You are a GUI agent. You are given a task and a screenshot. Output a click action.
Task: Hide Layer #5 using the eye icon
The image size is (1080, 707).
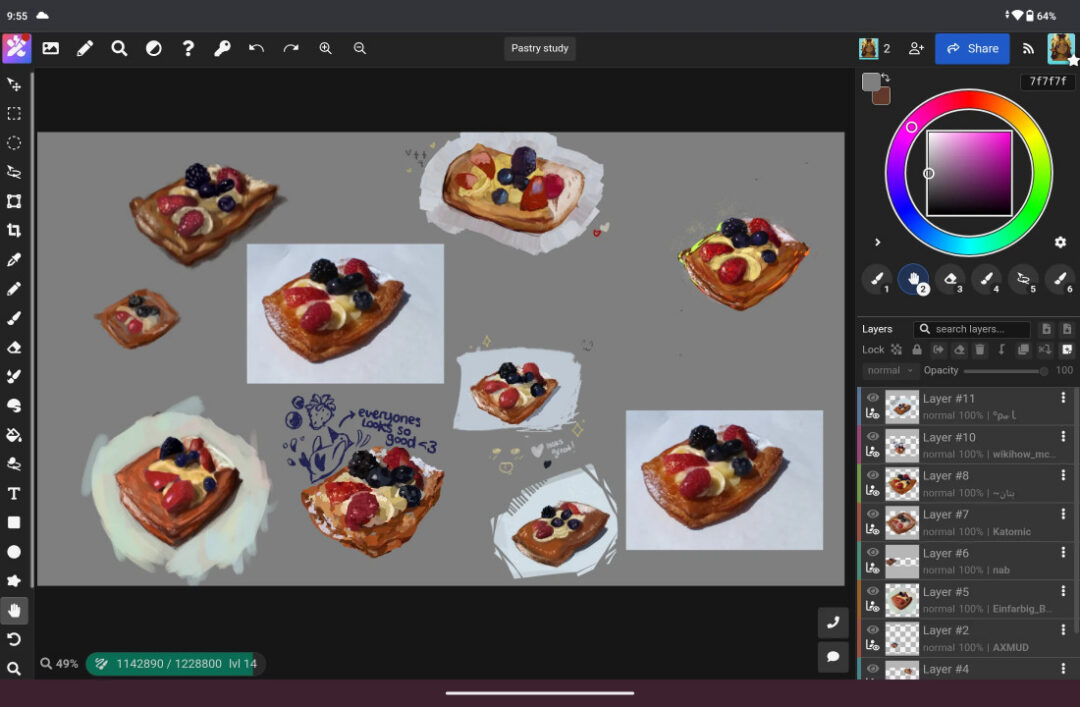[873, 591]
